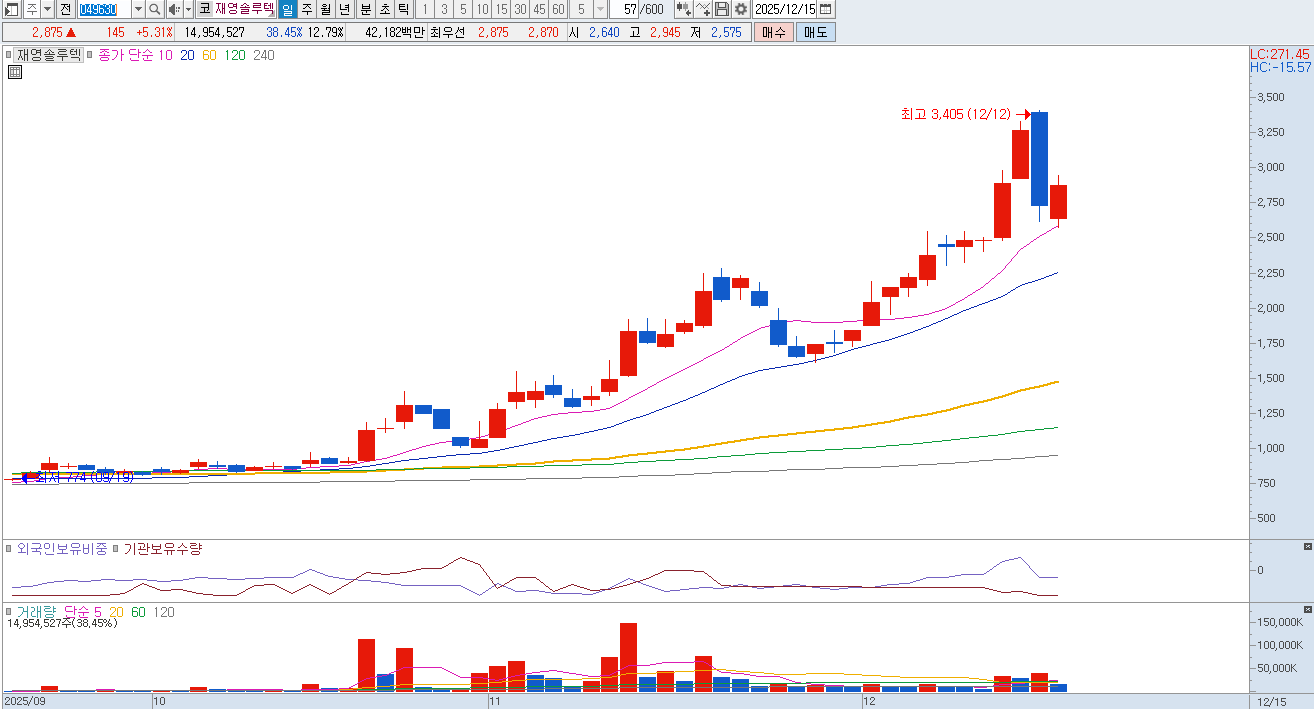
Task: Click the red 매수 buy button
Action: click(773, 32)
